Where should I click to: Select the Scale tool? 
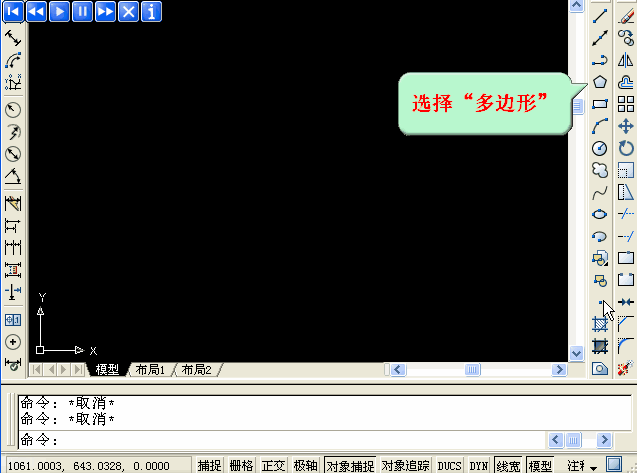[626, 170]
